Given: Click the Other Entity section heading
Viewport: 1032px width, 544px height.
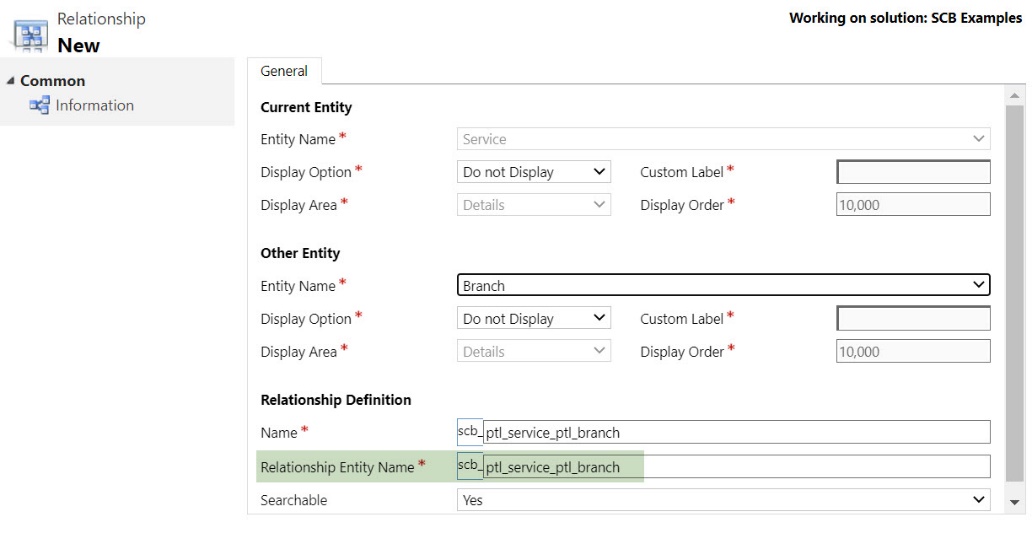Looking at the screenshot, I should [300, 253].
